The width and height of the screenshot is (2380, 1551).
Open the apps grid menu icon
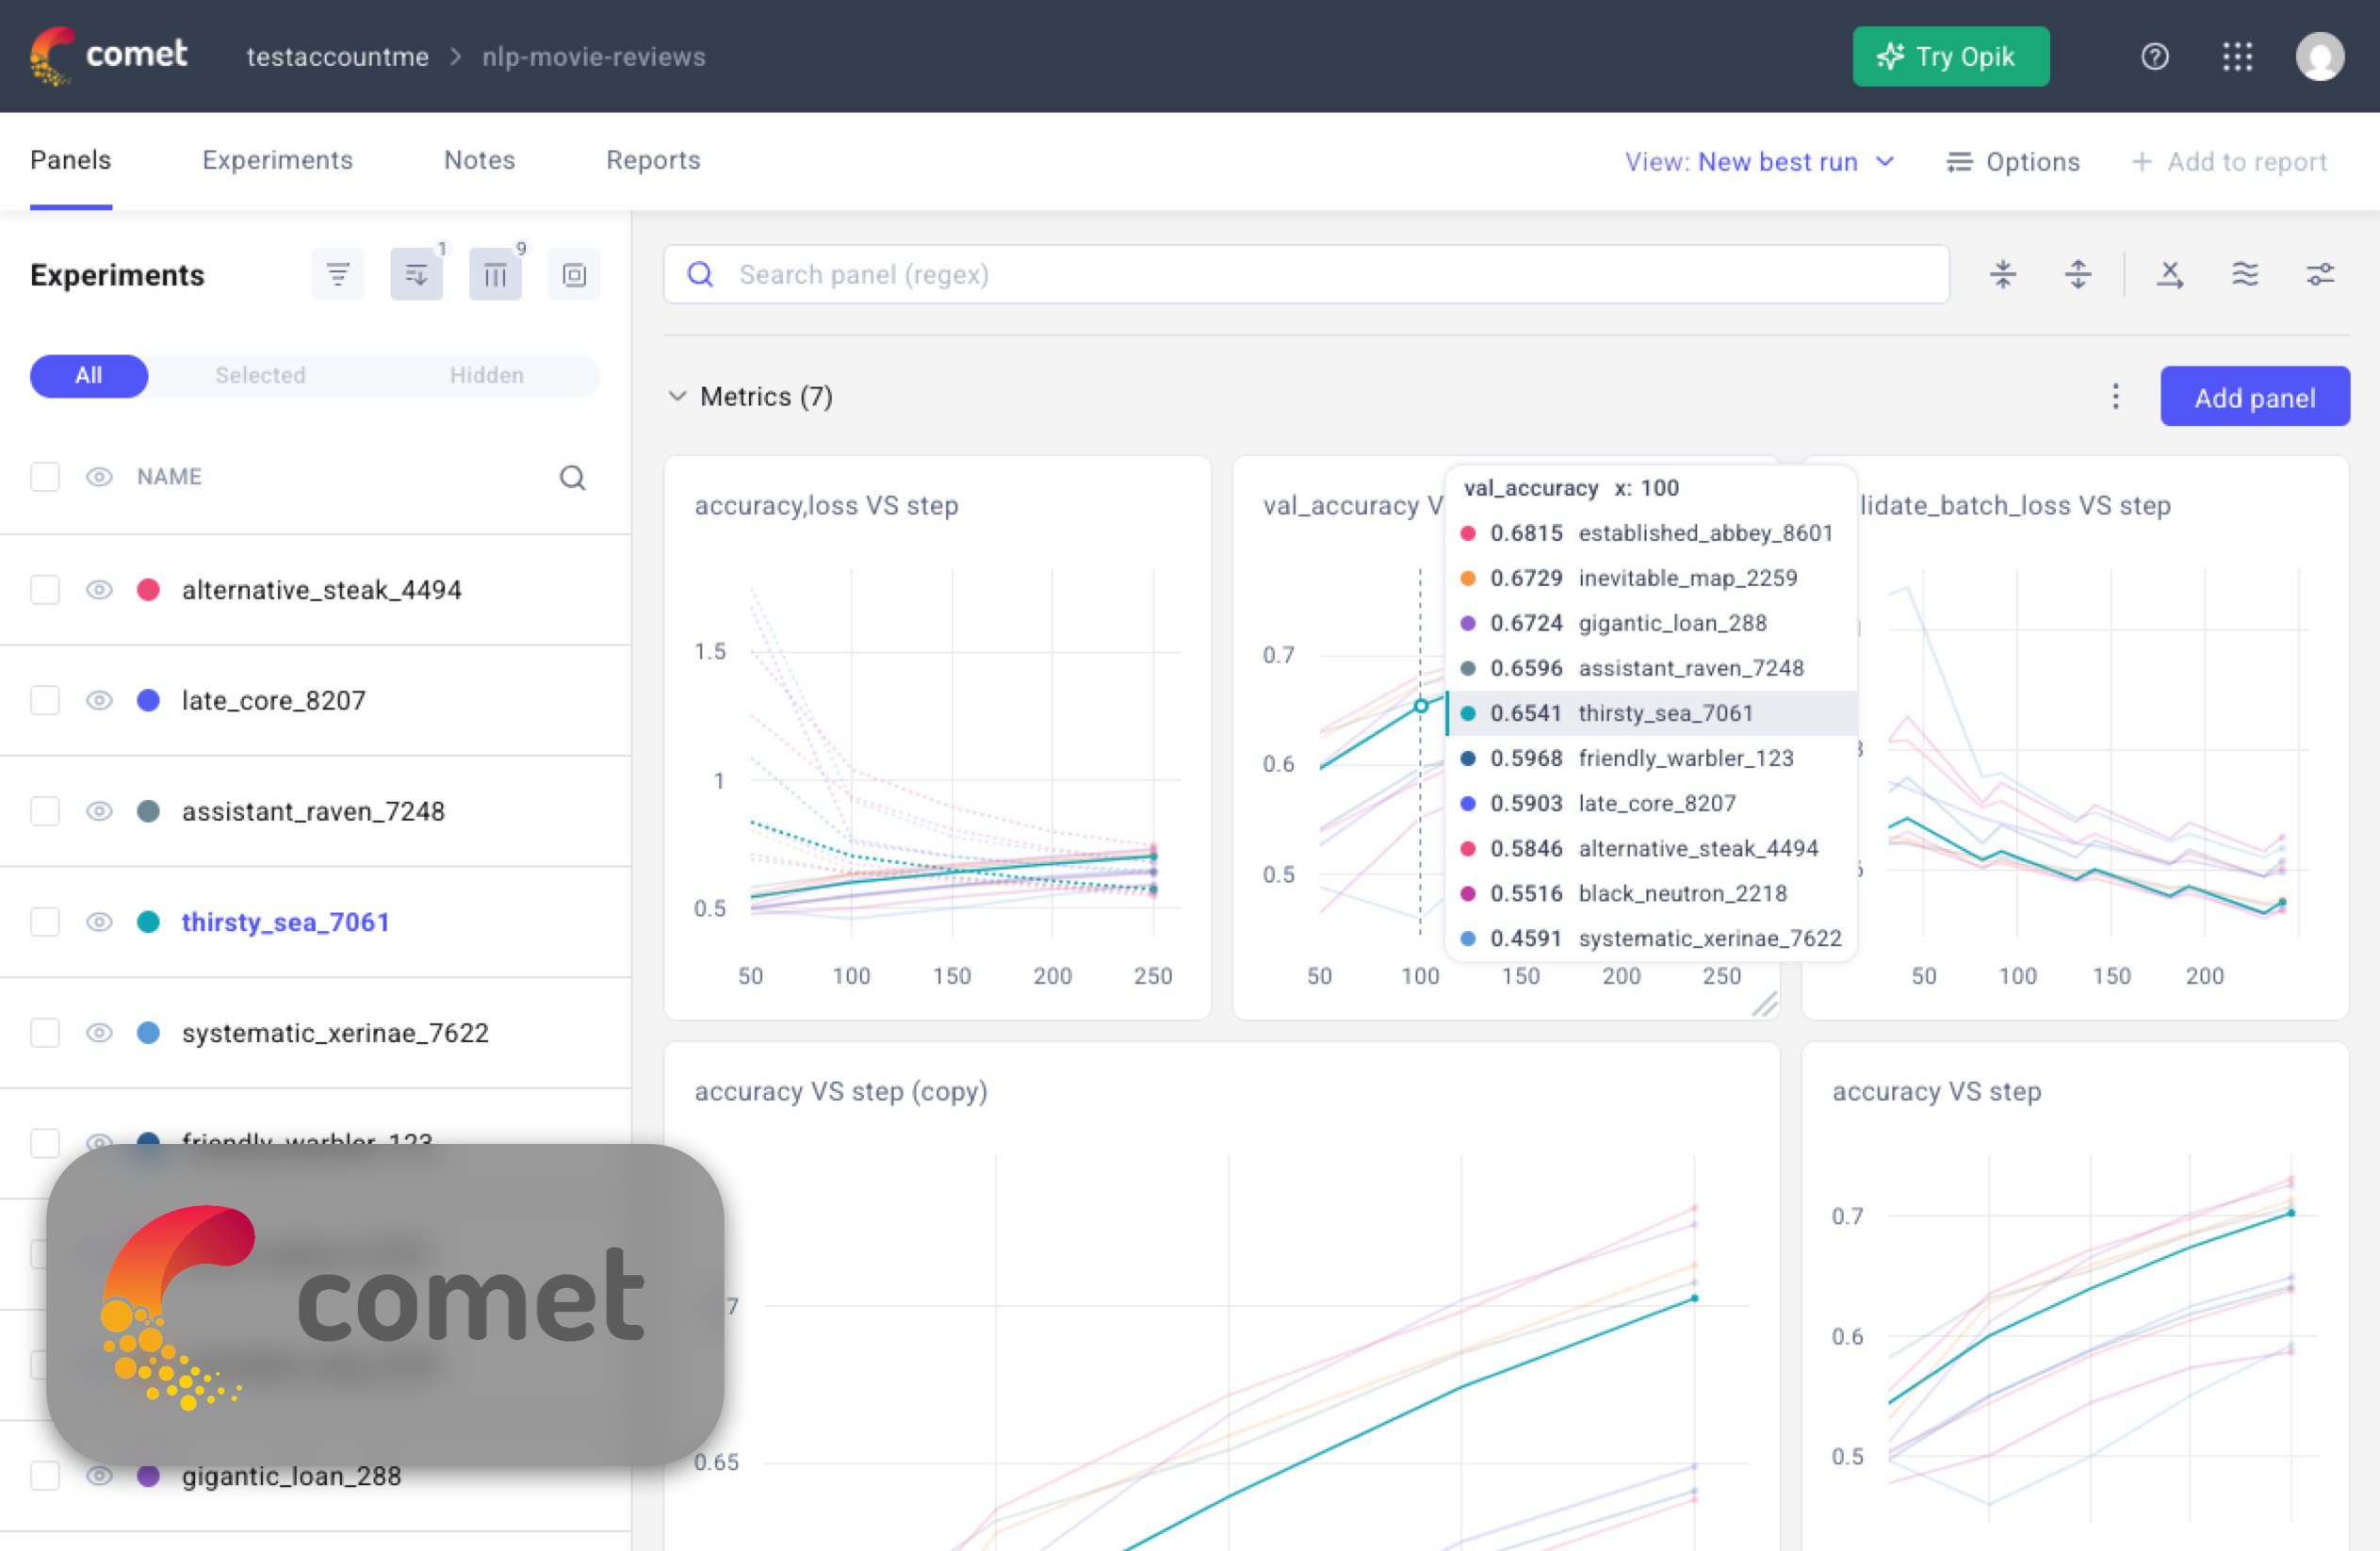coord(2237,57)
